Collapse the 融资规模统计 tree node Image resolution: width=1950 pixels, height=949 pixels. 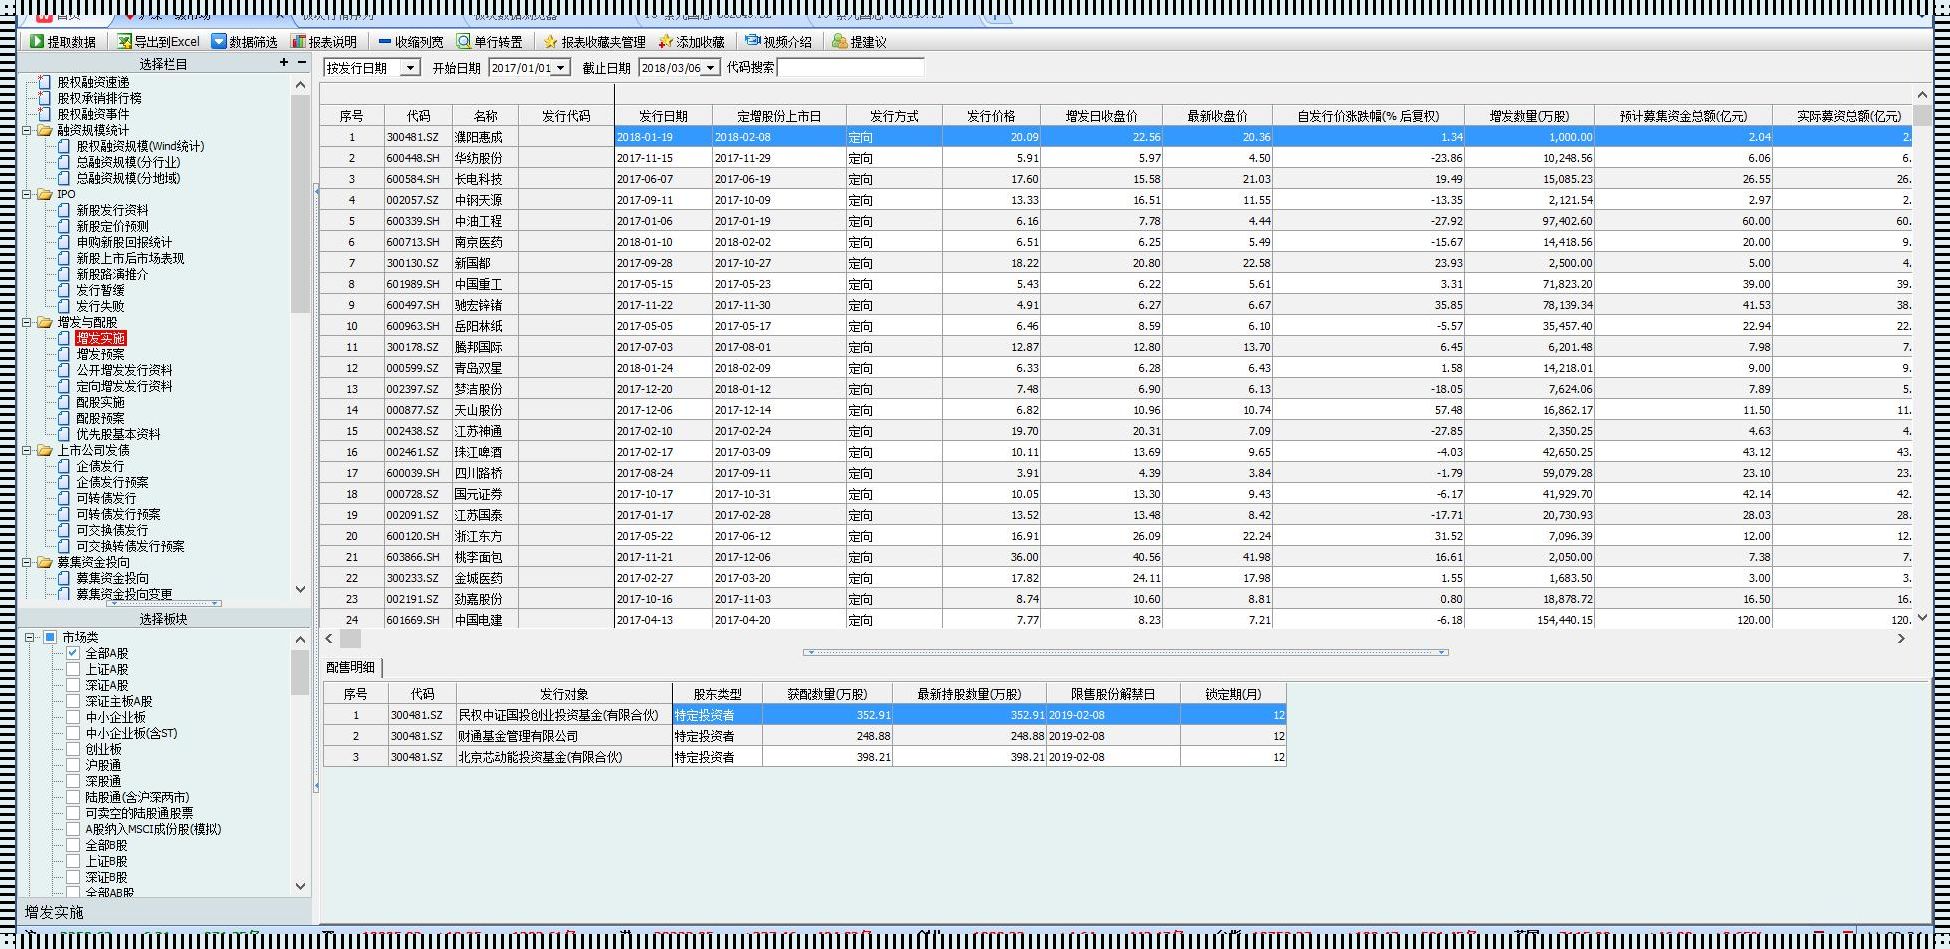[x=27, y=130]
